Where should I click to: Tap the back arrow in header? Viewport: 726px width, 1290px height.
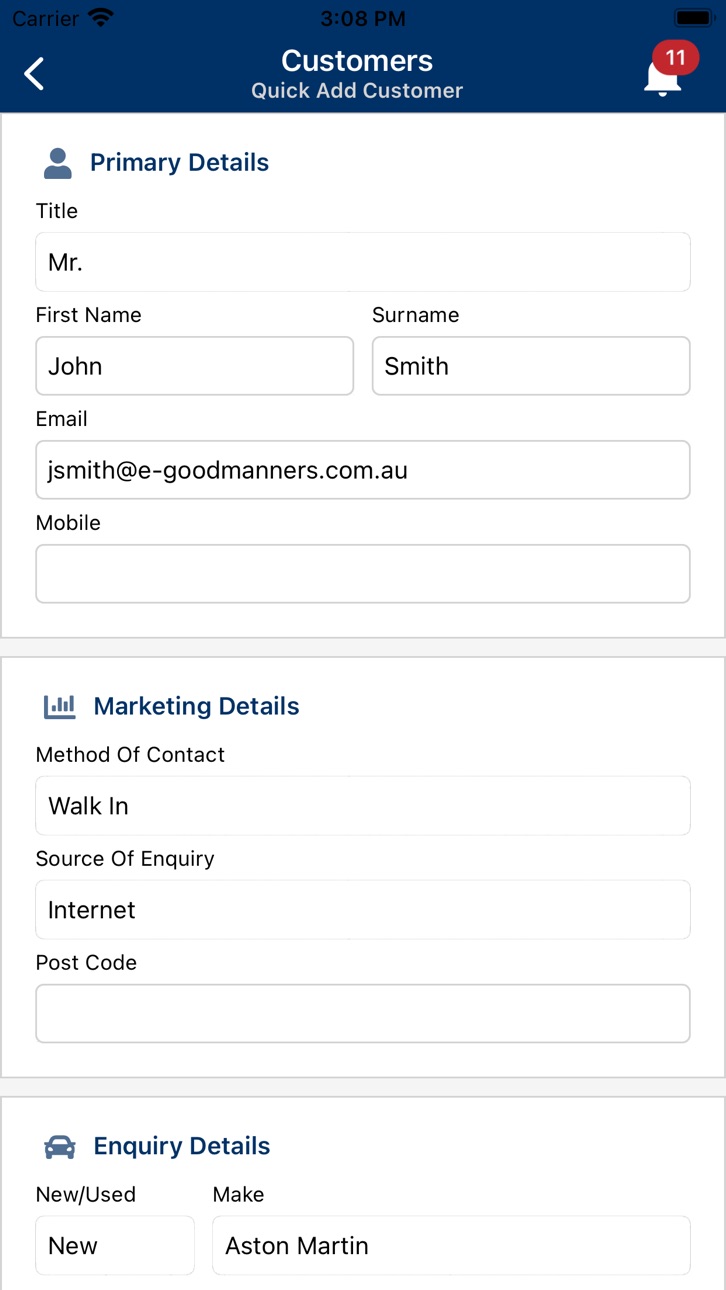(x=35, y=73)
